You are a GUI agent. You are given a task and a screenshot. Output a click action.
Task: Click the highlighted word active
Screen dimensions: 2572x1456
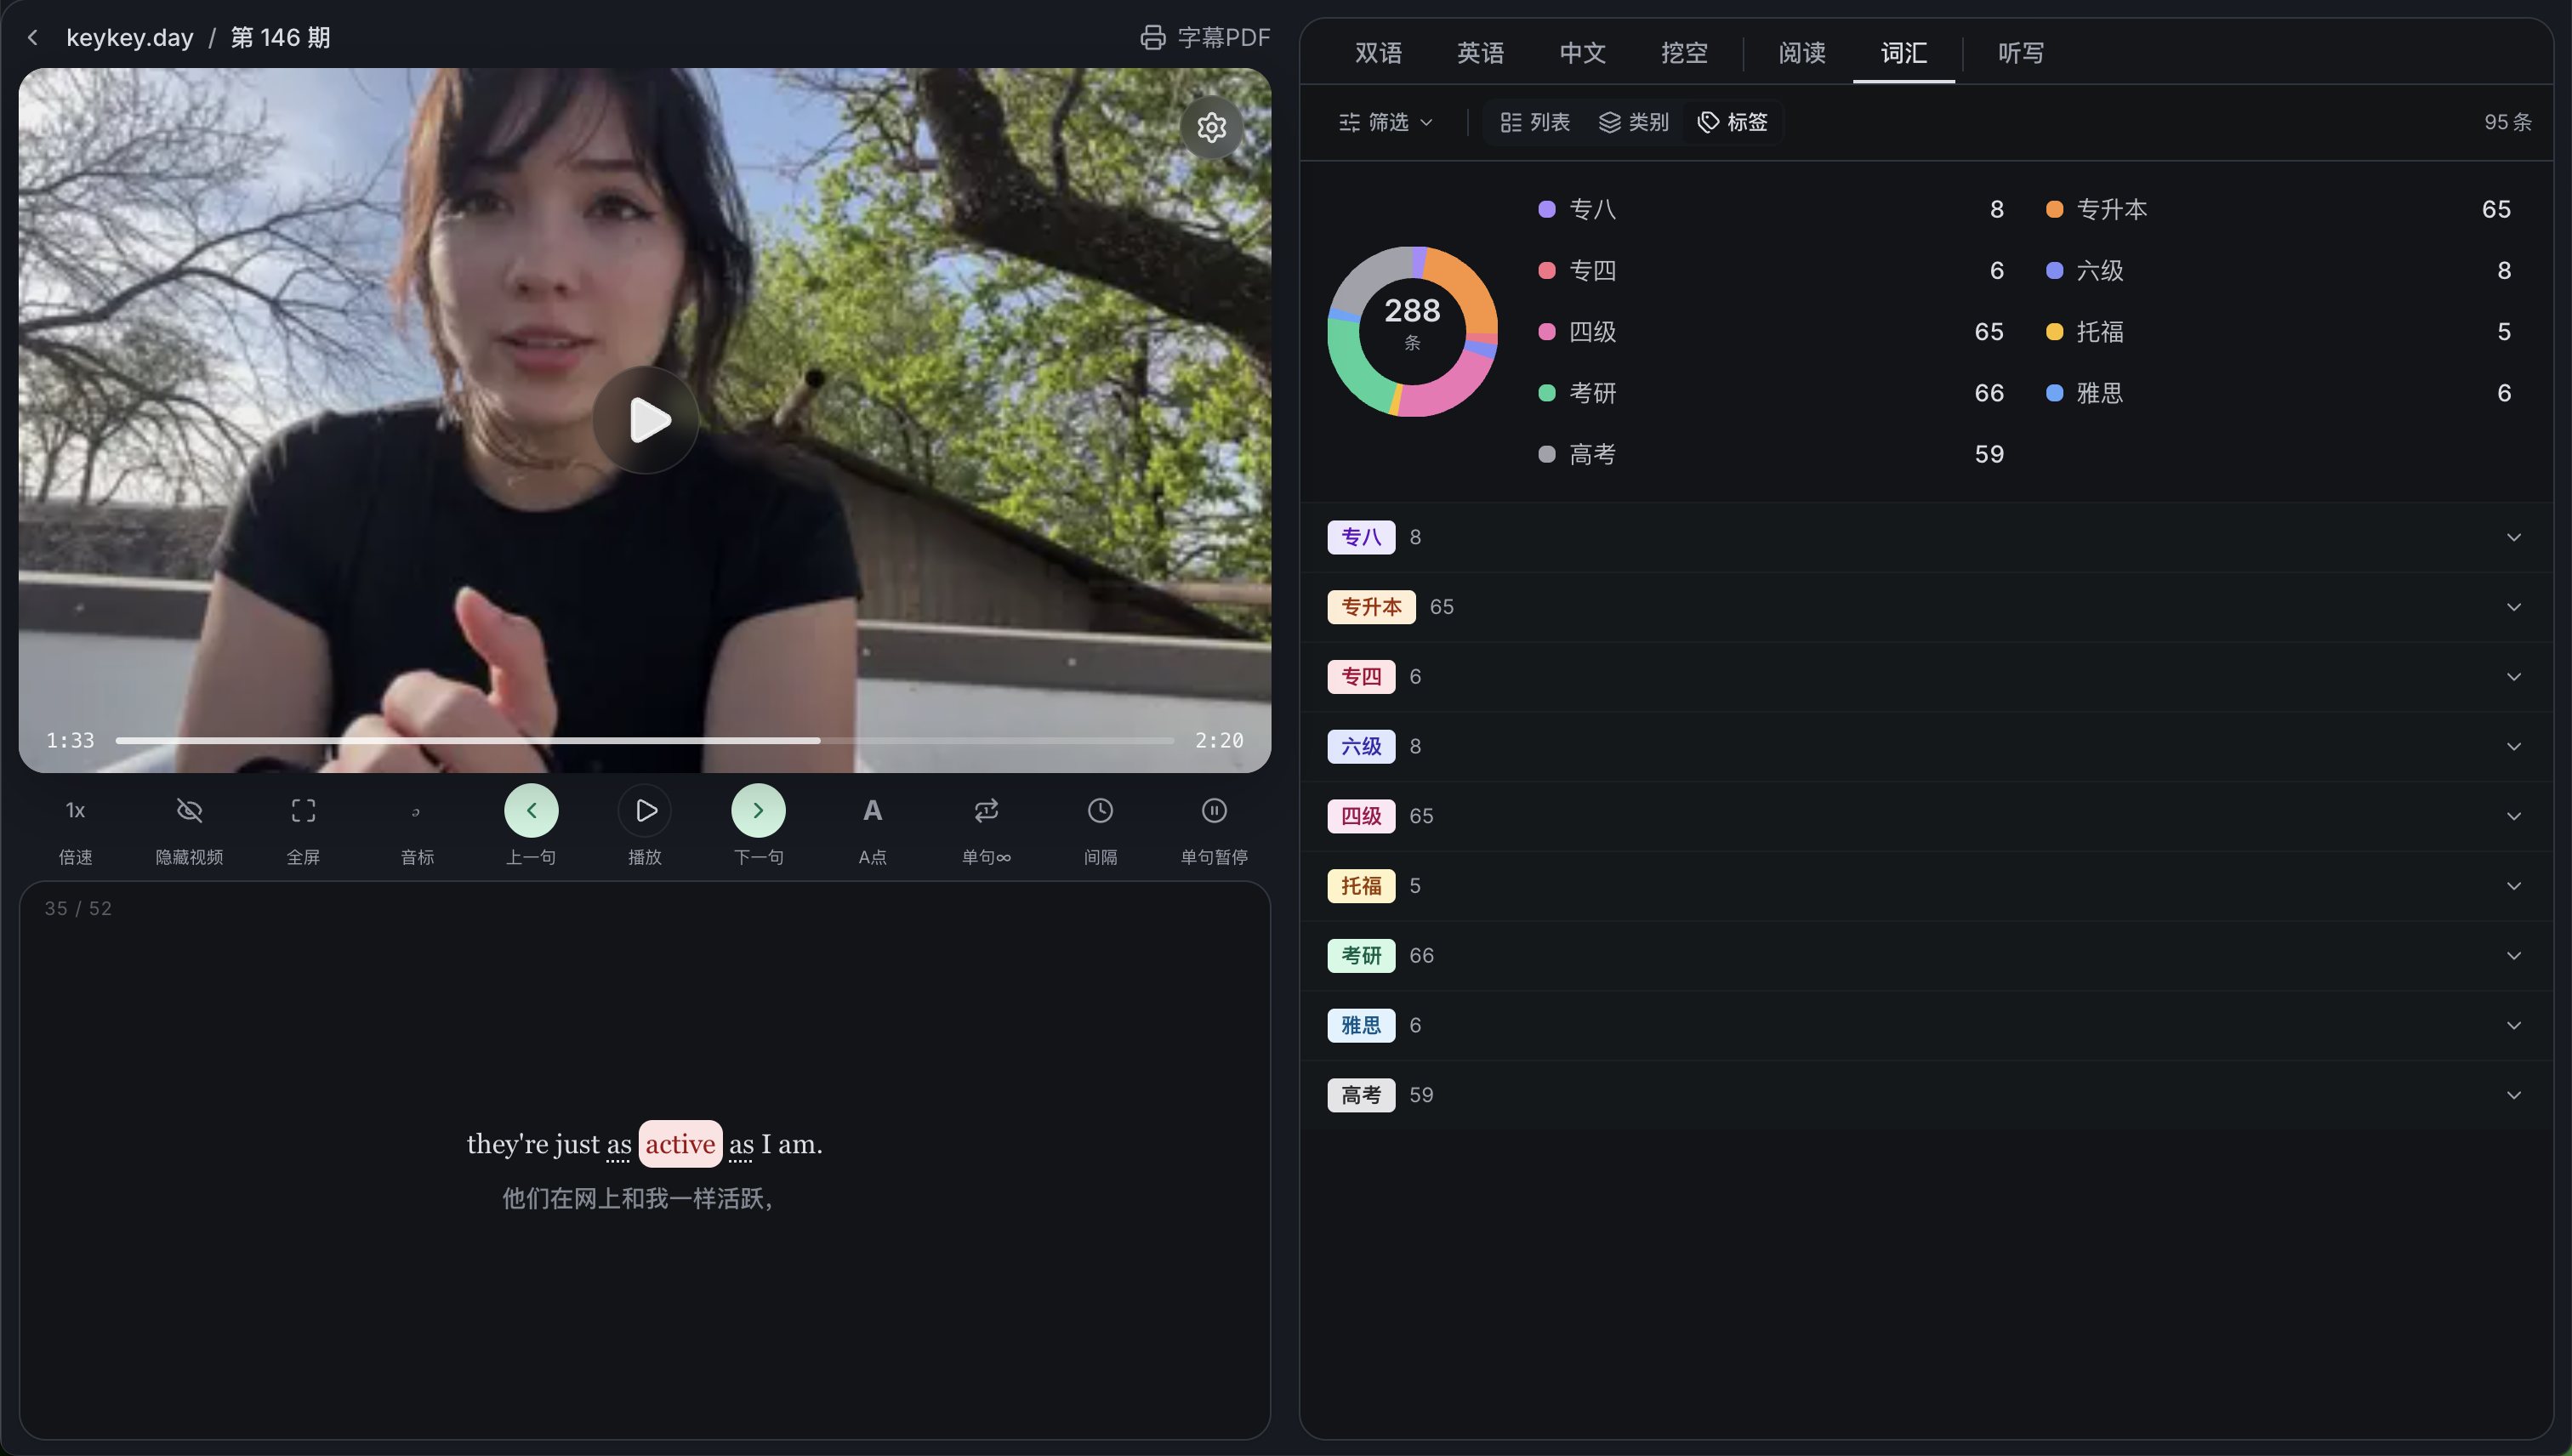[x=680, y=1143]
